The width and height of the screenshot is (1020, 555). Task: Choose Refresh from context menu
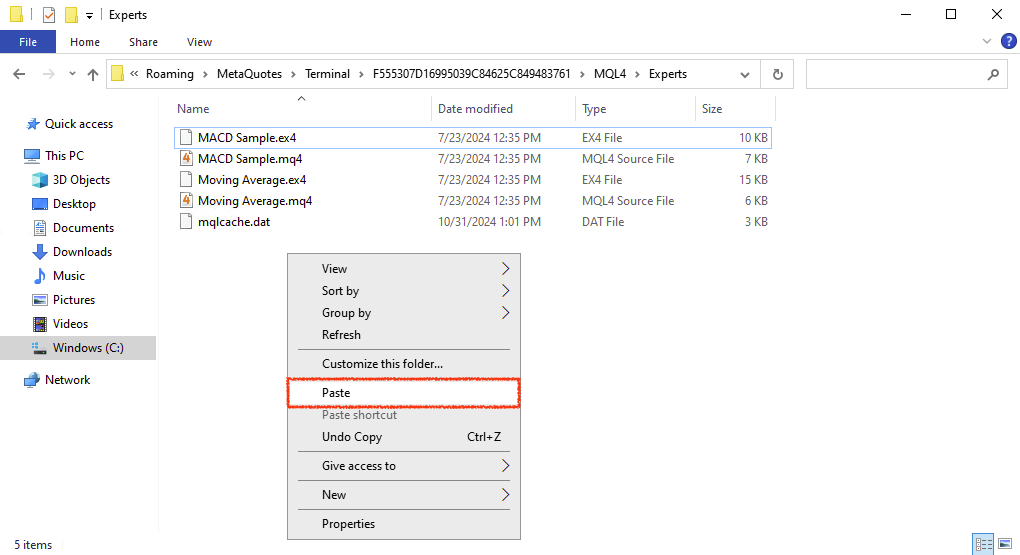click(x=404, y=335)
